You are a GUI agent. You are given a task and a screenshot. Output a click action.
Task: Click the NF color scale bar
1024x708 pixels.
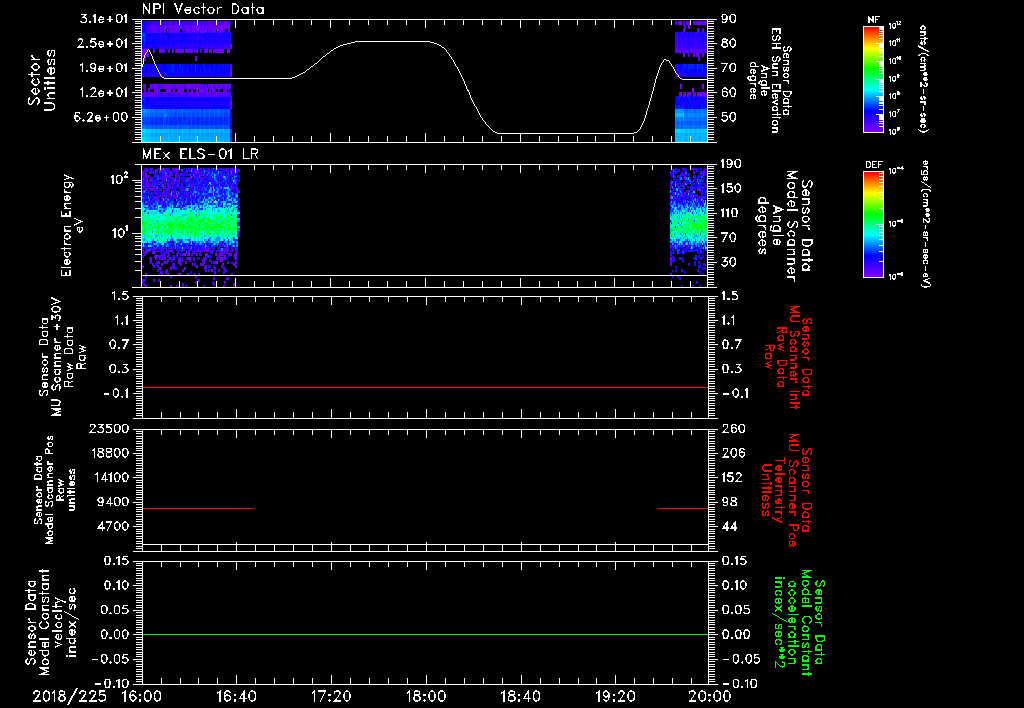pos(874,79)
